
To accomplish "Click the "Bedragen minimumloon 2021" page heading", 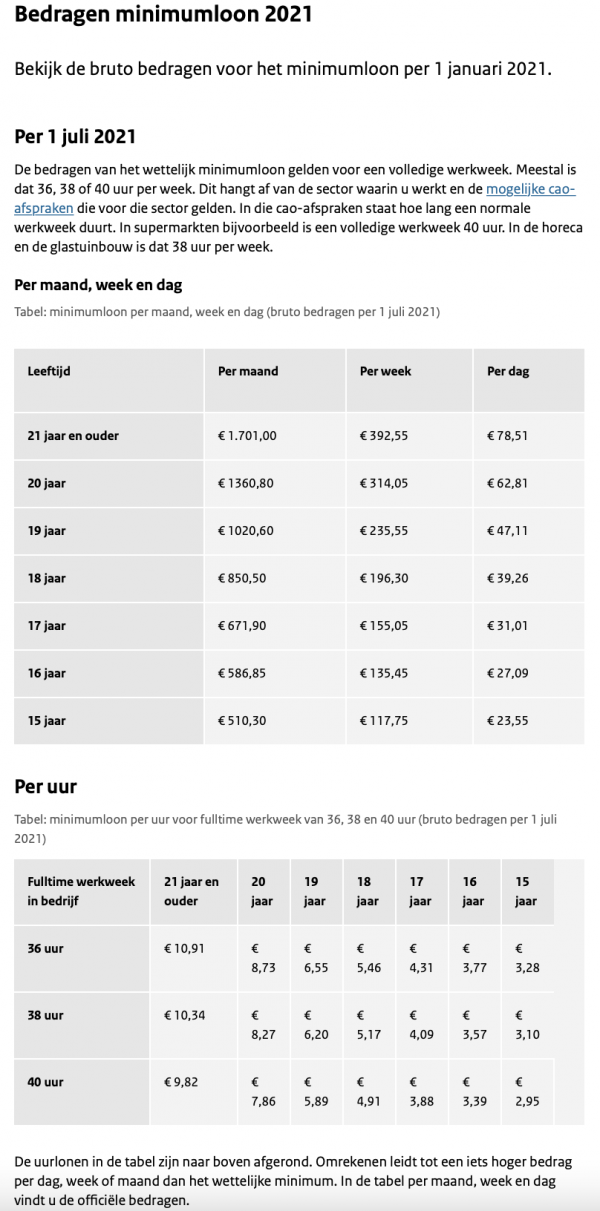I will (163, 16).
